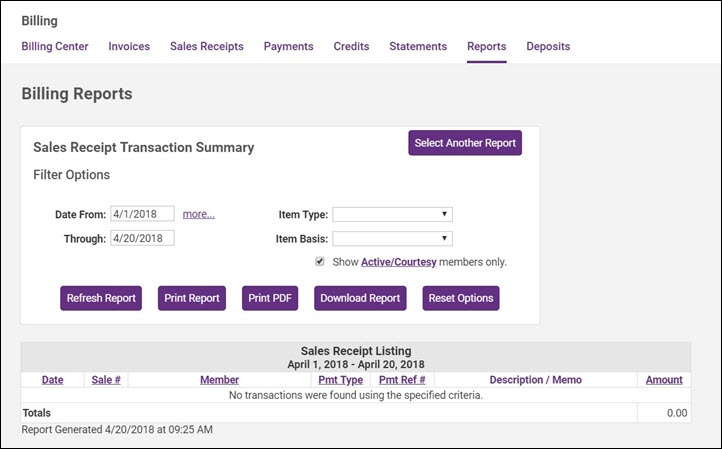722x449 pixels.
Task: Clear filters with Reset Options
Action: click(460, 298)
